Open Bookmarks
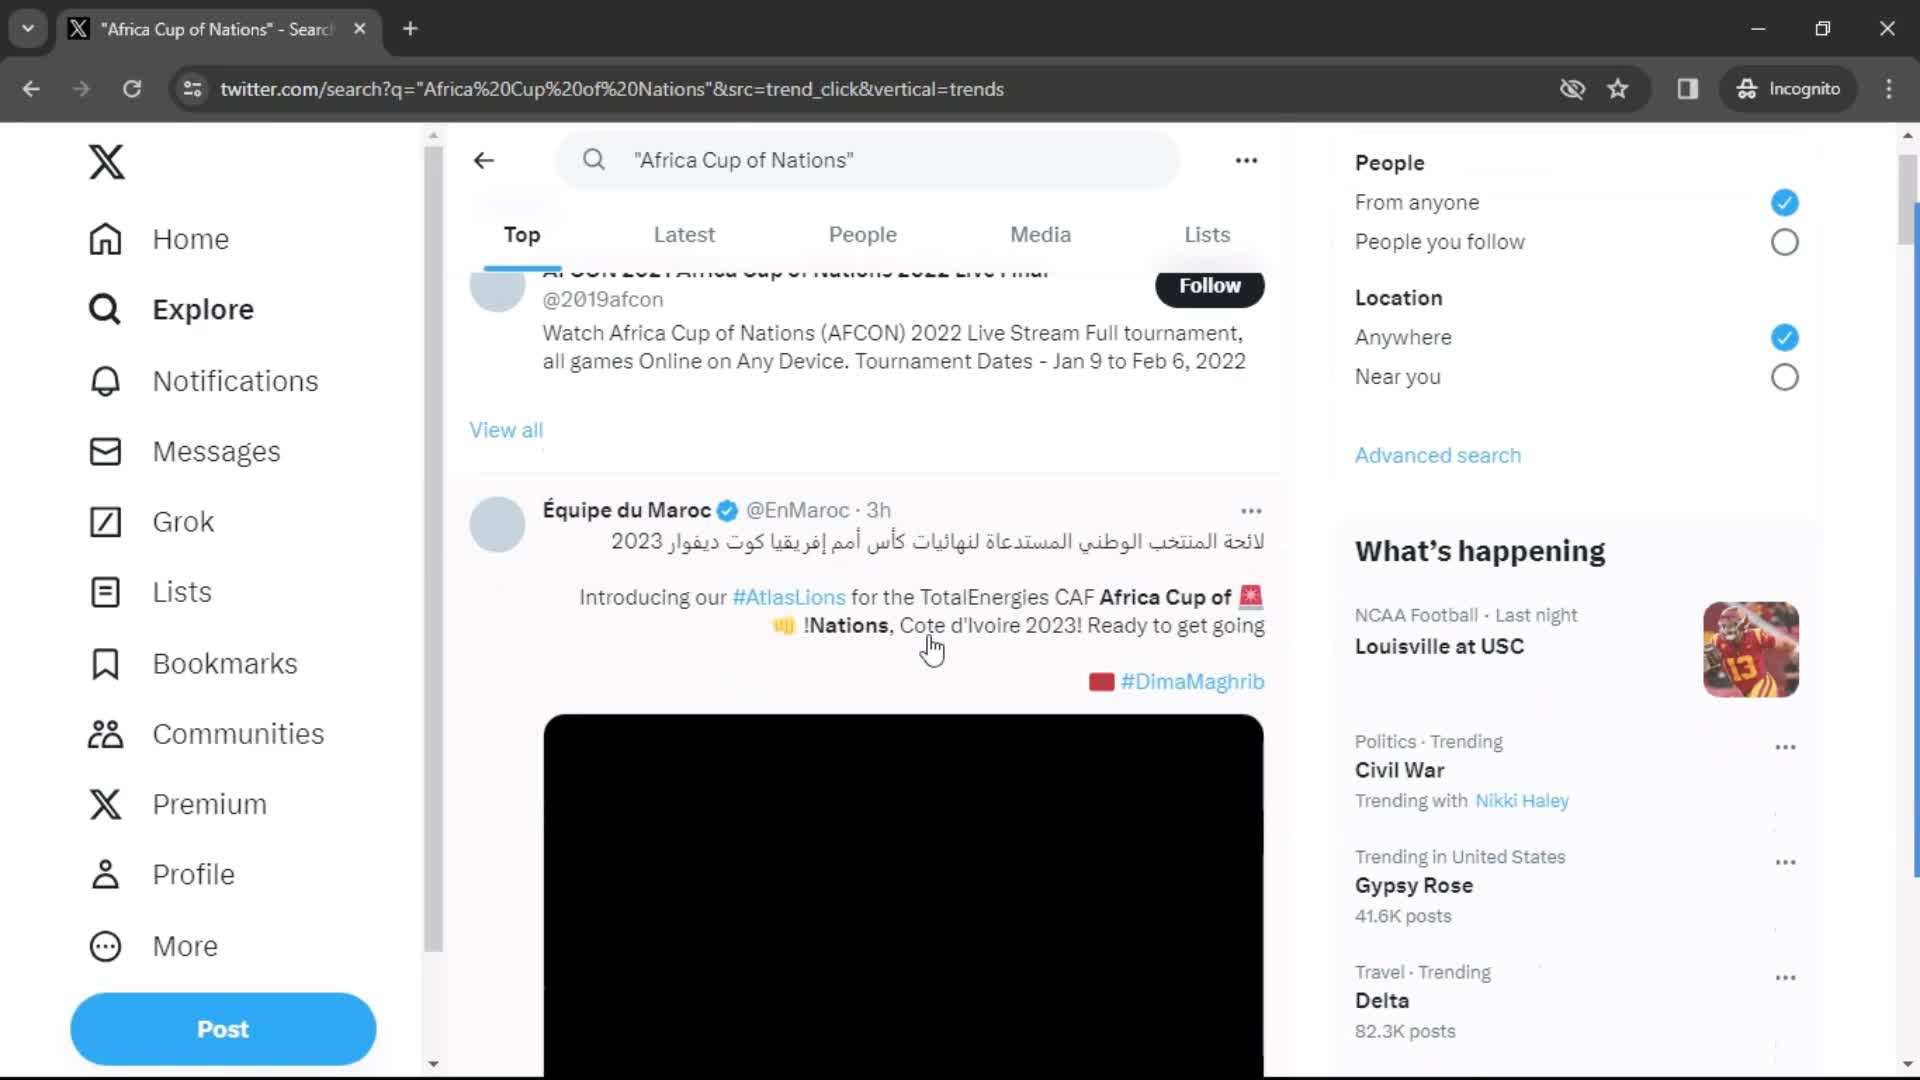Viewport: 1920px width, 1080px height. click(x=193, y=663)
